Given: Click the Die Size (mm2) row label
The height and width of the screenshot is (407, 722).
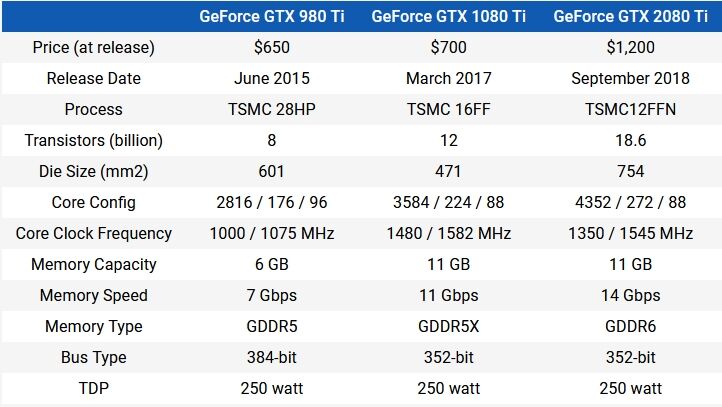Looking at the screenshot, I should [x=93, y=171].
